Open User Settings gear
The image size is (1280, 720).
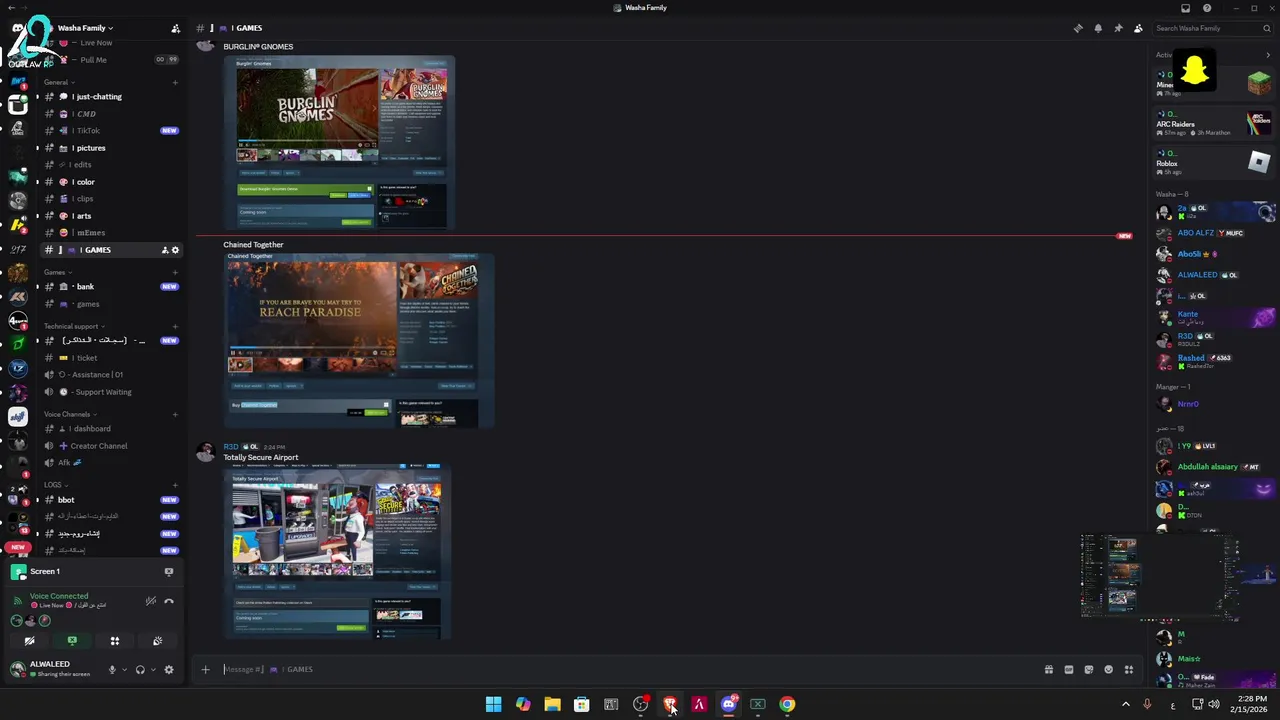[x=169, y=670]
